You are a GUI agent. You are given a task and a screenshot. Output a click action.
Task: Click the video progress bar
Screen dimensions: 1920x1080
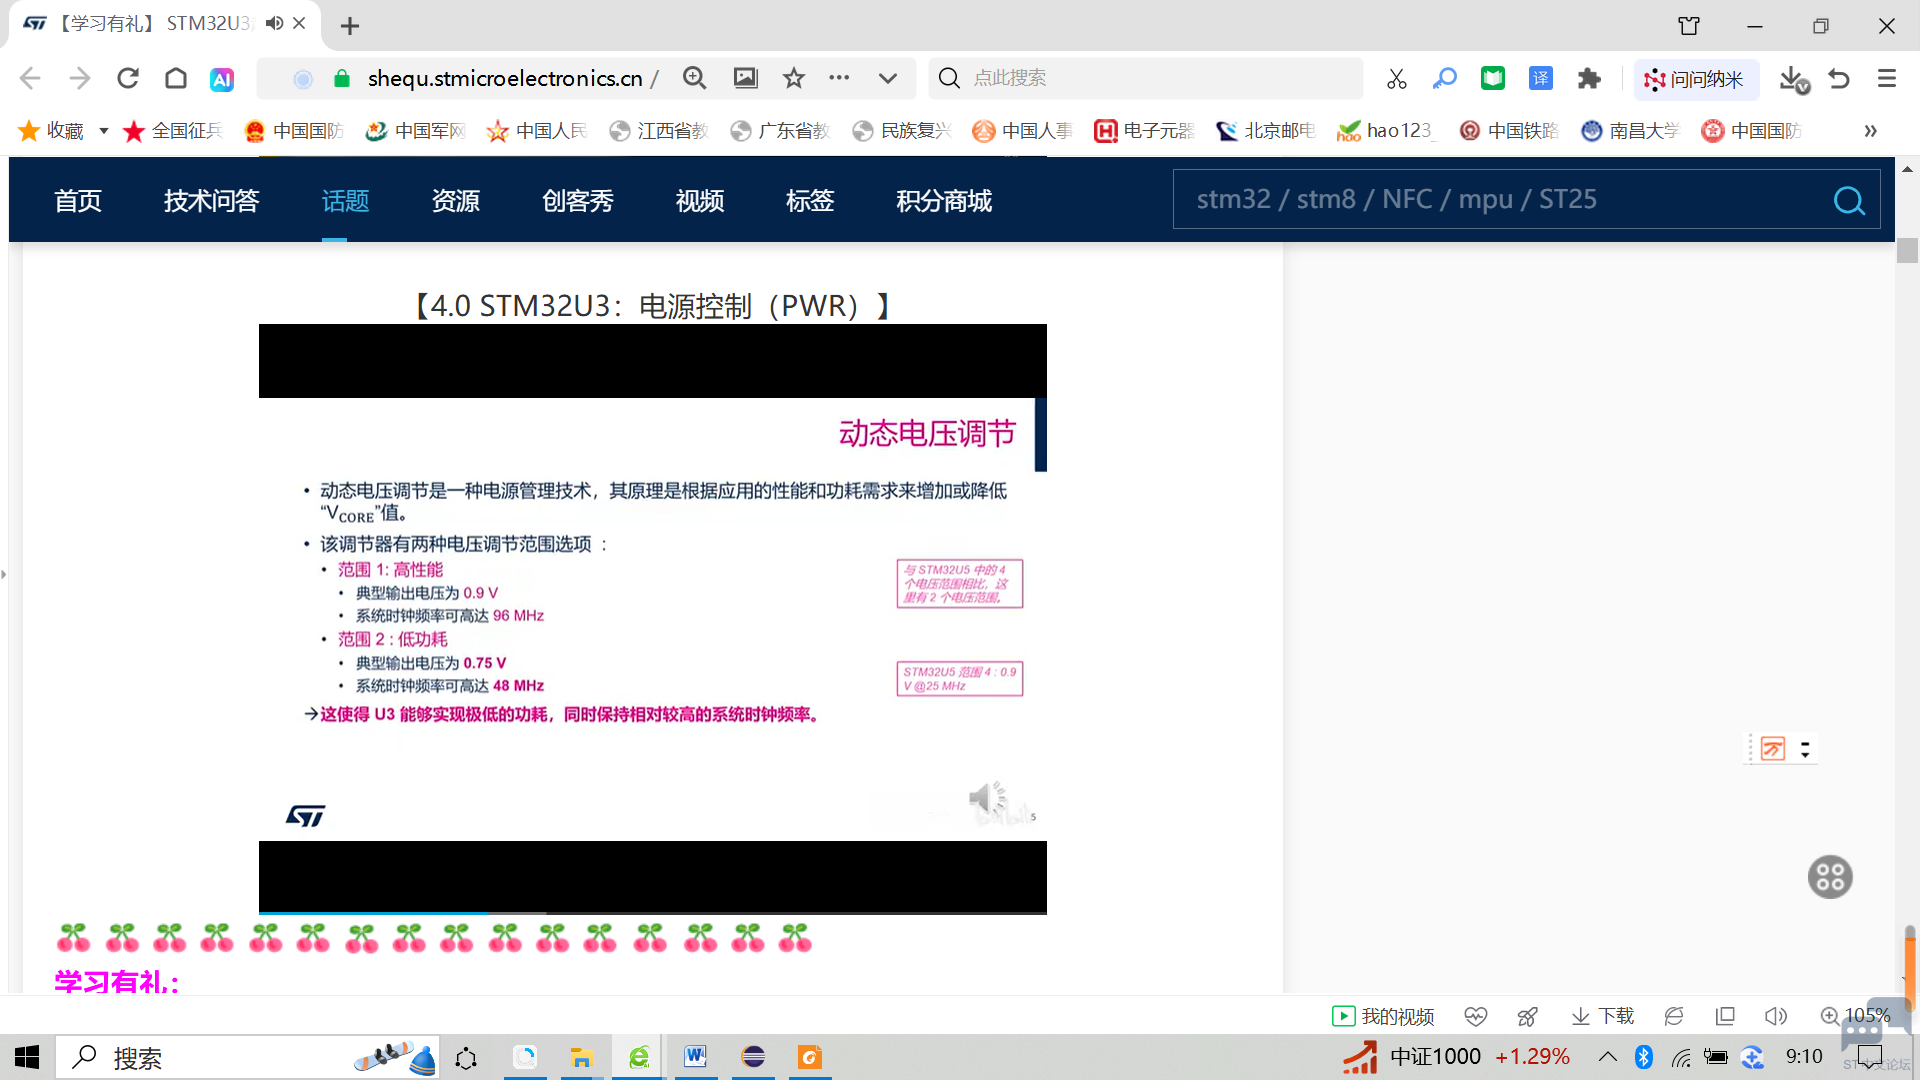(653, 912)
